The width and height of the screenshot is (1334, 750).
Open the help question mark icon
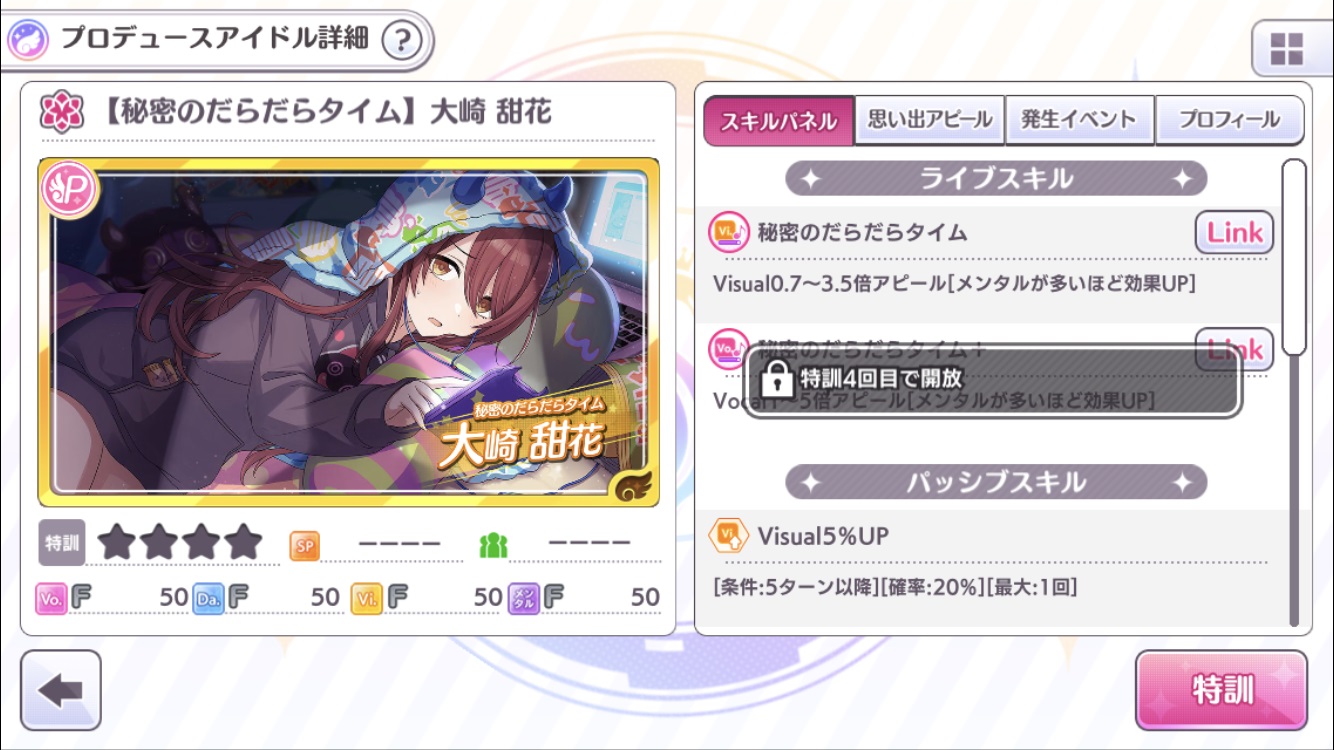pos(402,40)
